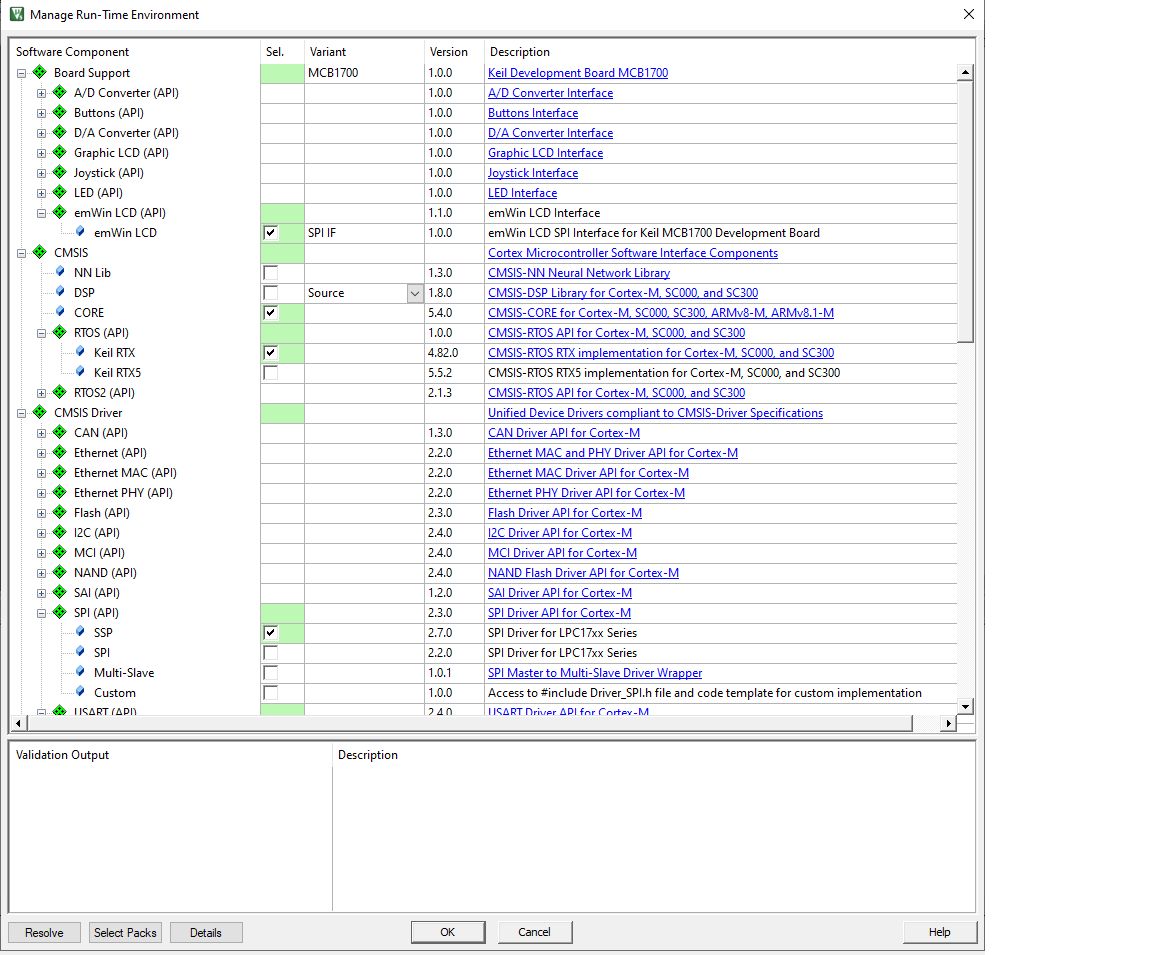
Task: Click the blue gem icon beside Keil RTX
Action: 80,352
